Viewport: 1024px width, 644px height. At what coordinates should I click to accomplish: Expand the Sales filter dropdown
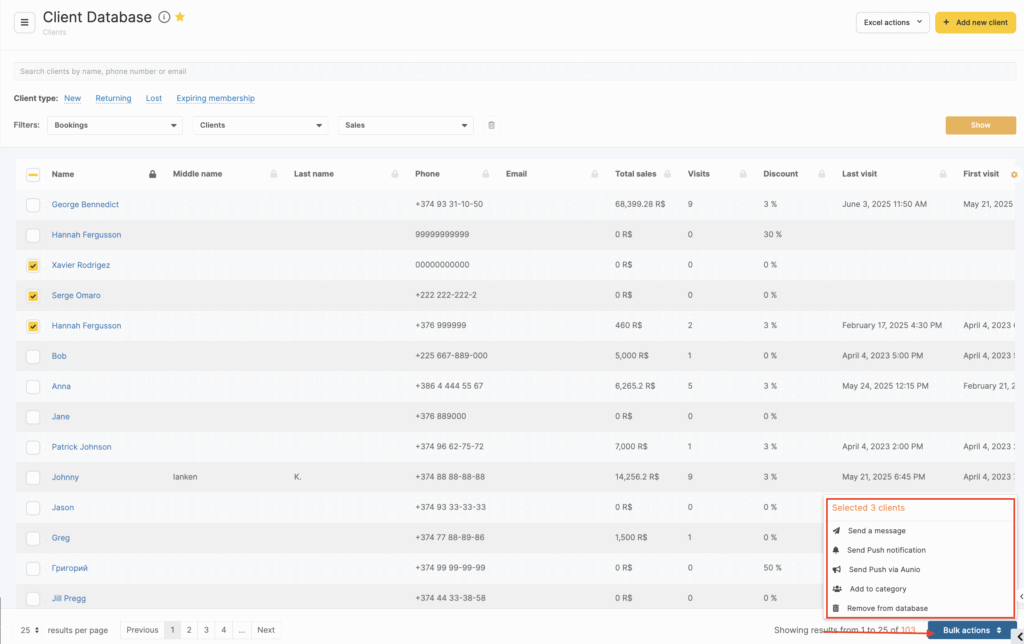click(x=406, y=125)
